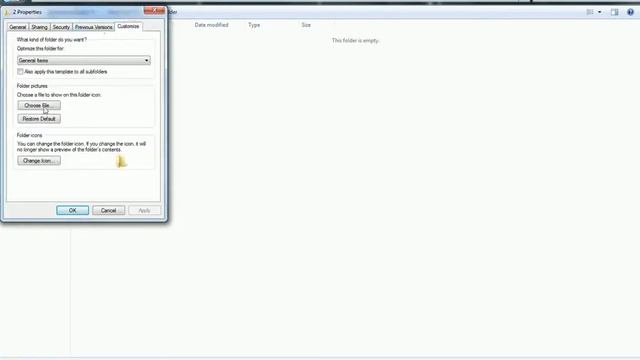Click the folder icon preview image
Image resolution: width=640 pixels, height=360 pixels.
click(122, 161)
